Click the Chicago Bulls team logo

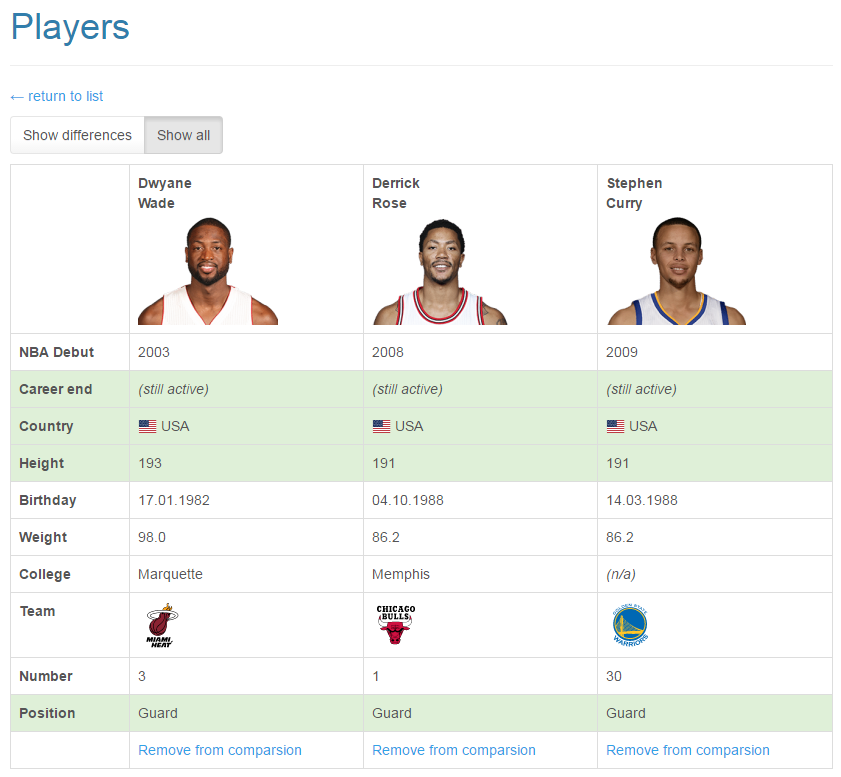395,625
